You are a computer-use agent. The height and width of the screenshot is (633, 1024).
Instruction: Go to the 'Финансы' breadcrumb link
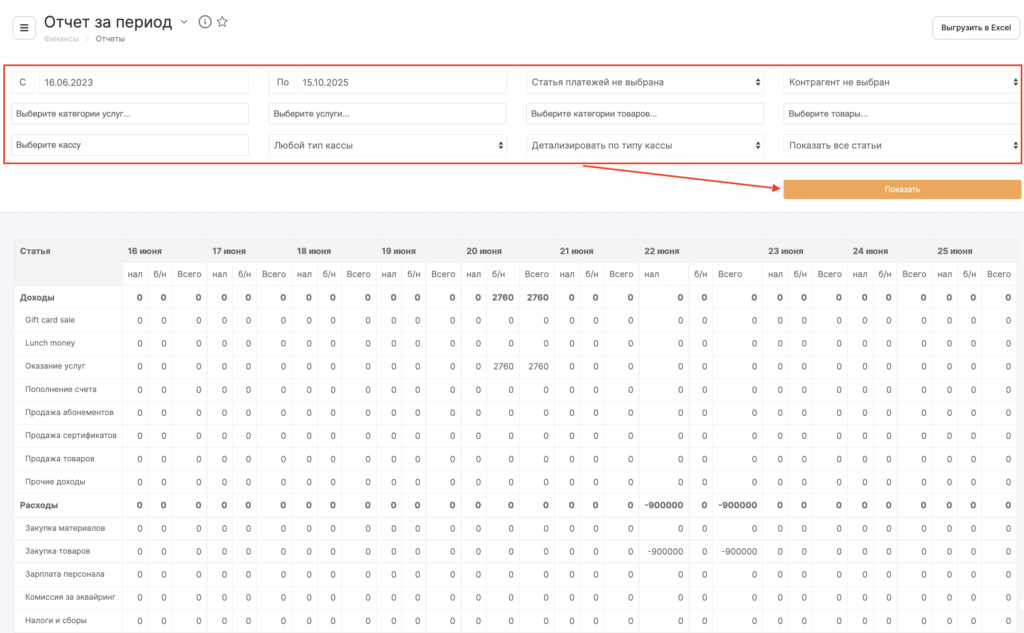[61, 39]
